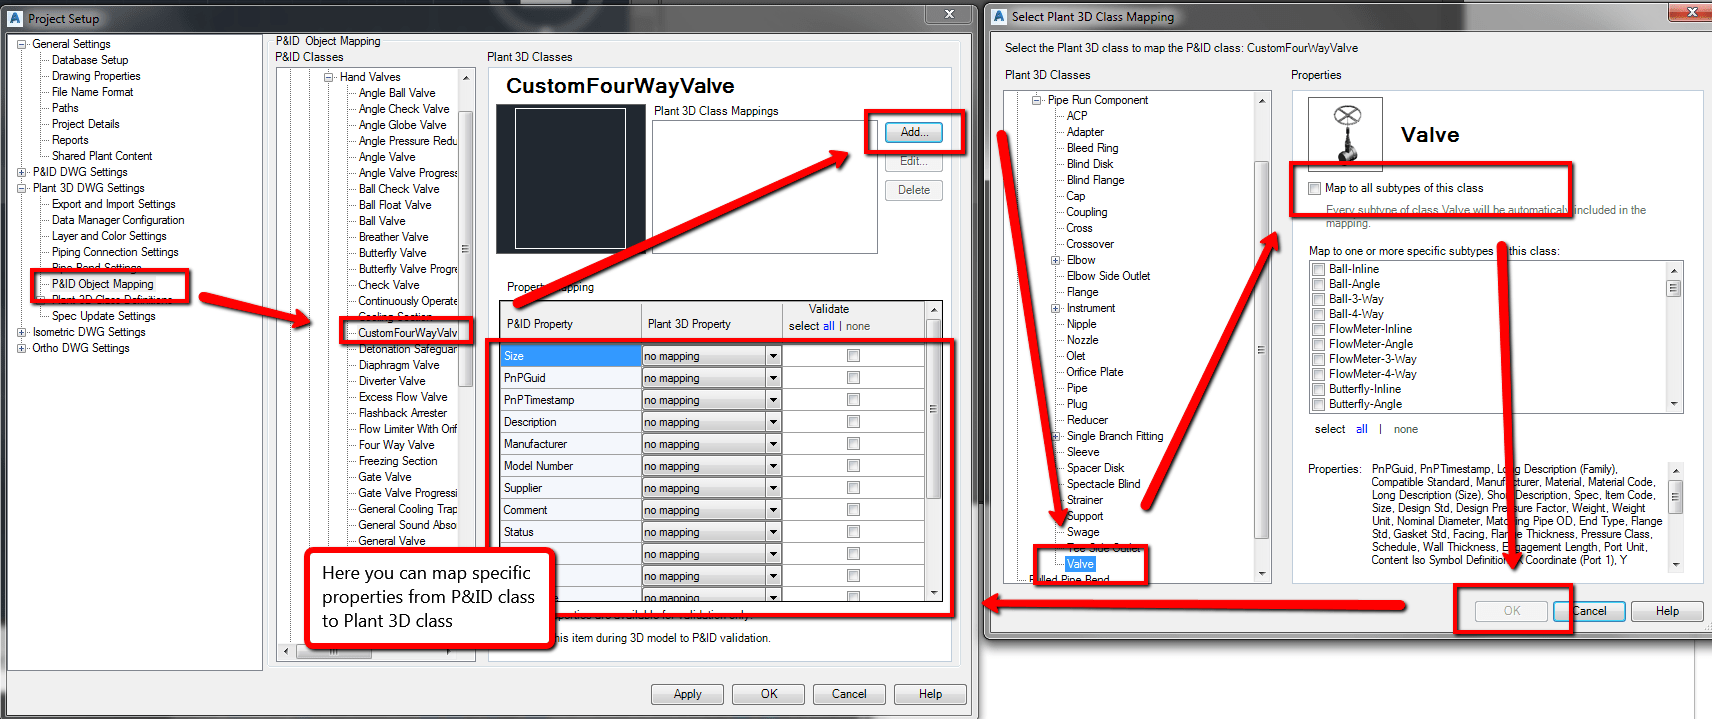Click Validate 'none' link in property table
1712x719 pixels.
tap(858, 326)
